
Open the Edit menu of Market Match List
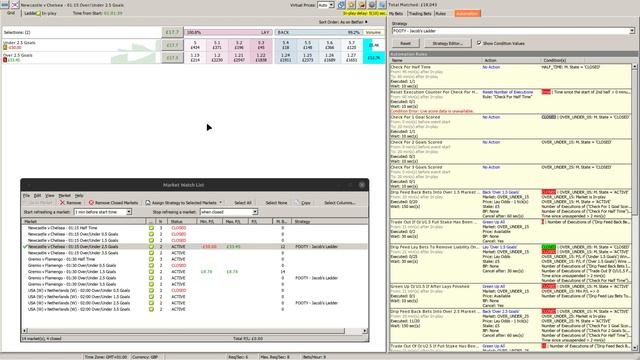tap(37, 196)
